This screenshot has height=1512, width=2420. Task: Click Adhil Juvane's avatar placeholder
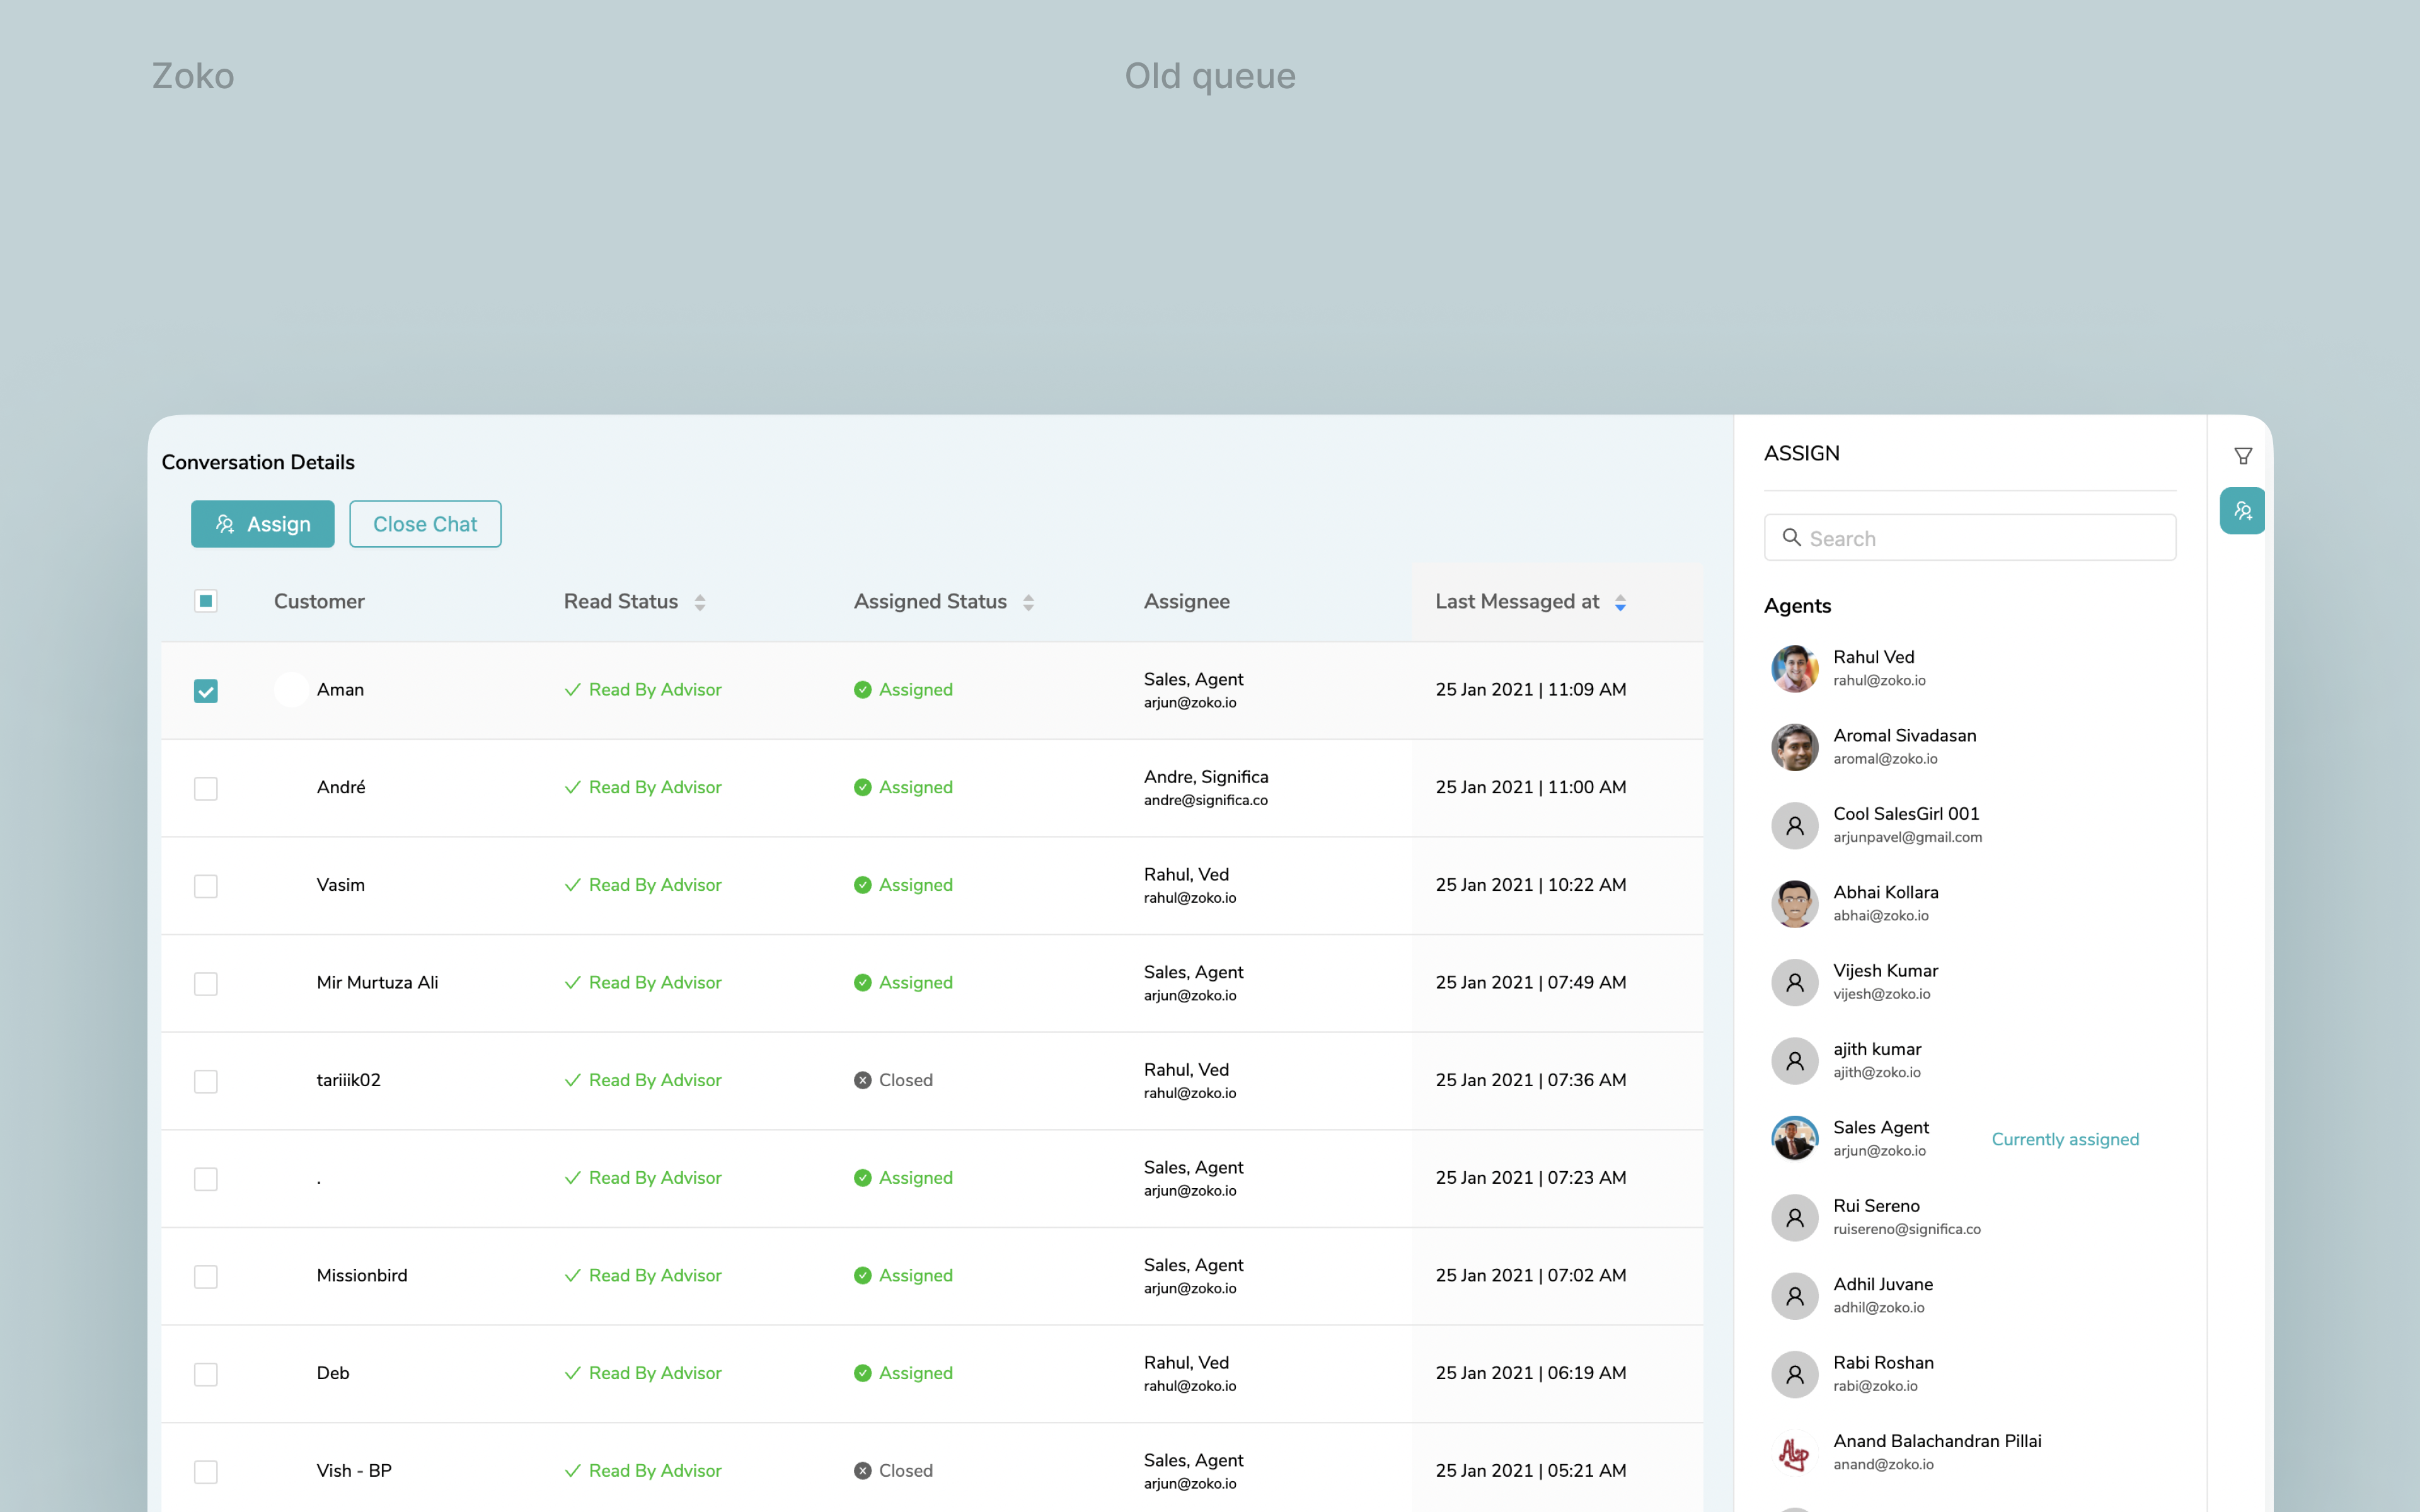(1794, 1295)
